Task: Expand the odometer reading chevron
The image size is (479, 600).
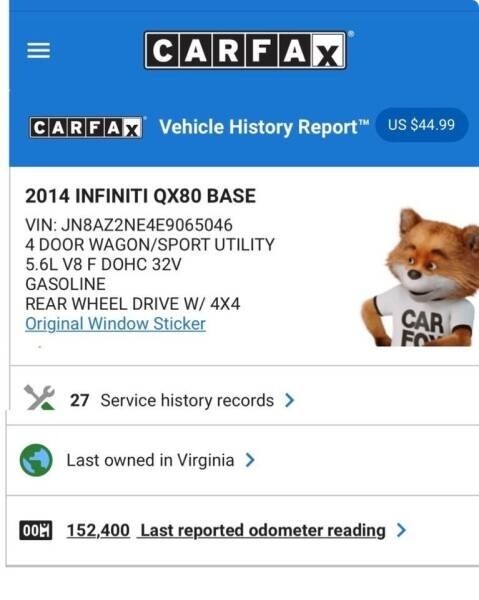Action: tap(401, 530)
